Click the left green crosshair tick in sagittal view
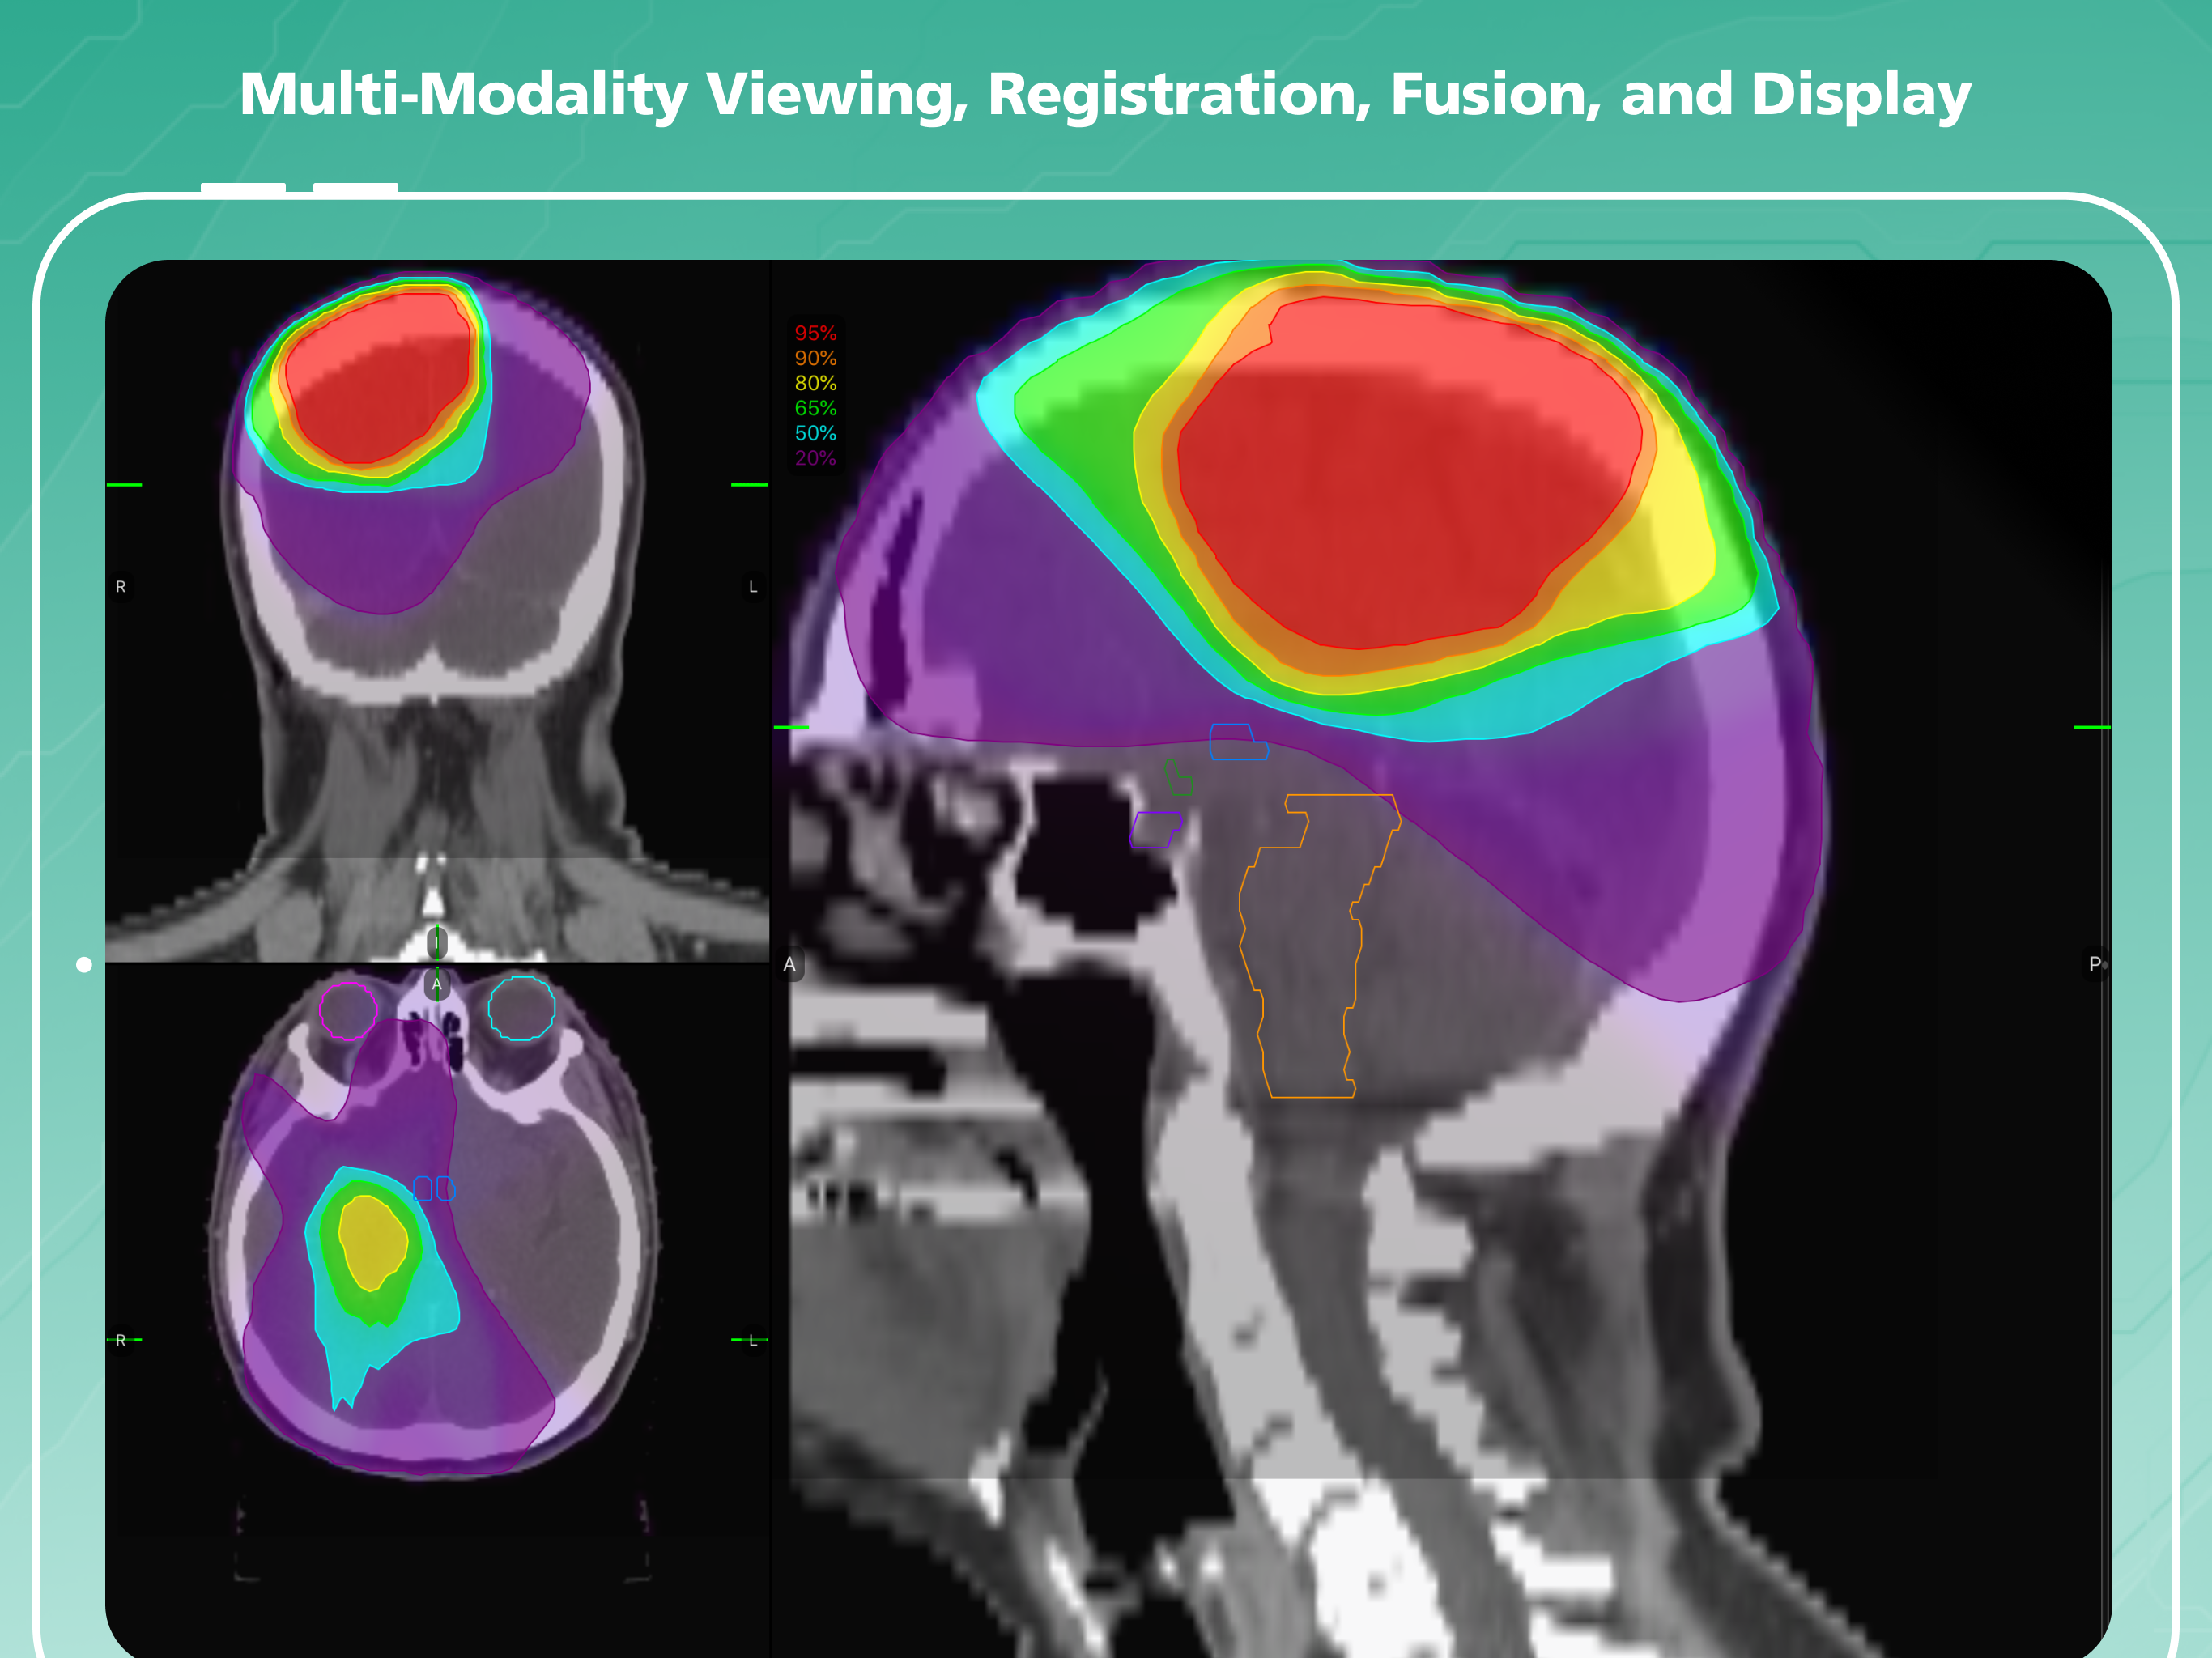2212x1658 pixels. pos(791,727)
